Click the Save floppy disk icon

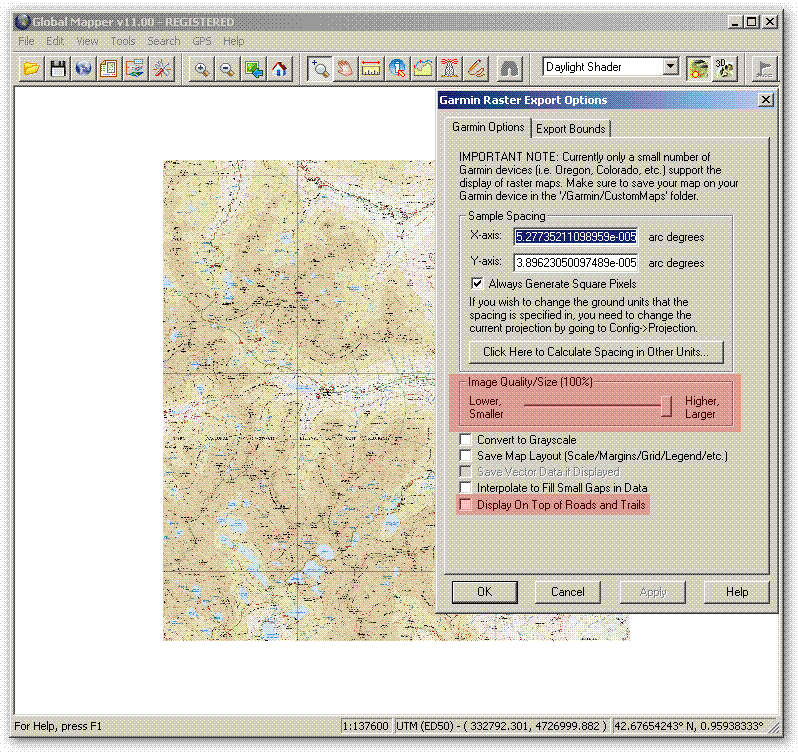click(58, 68)
